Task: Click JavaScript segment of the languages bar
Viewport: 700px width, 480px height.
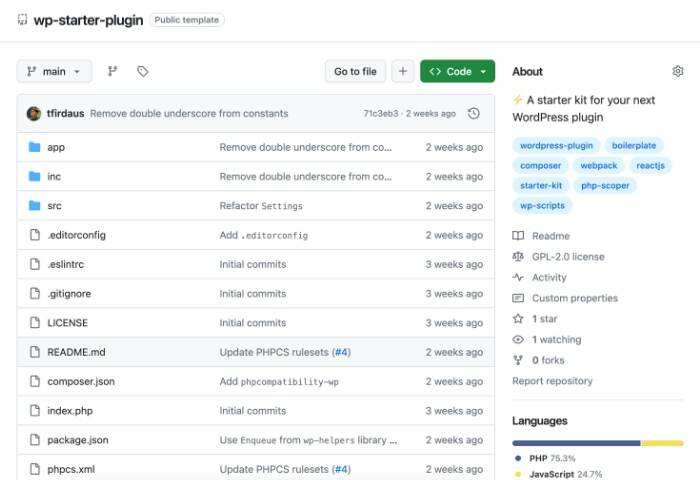Action: tap(662, 443)
